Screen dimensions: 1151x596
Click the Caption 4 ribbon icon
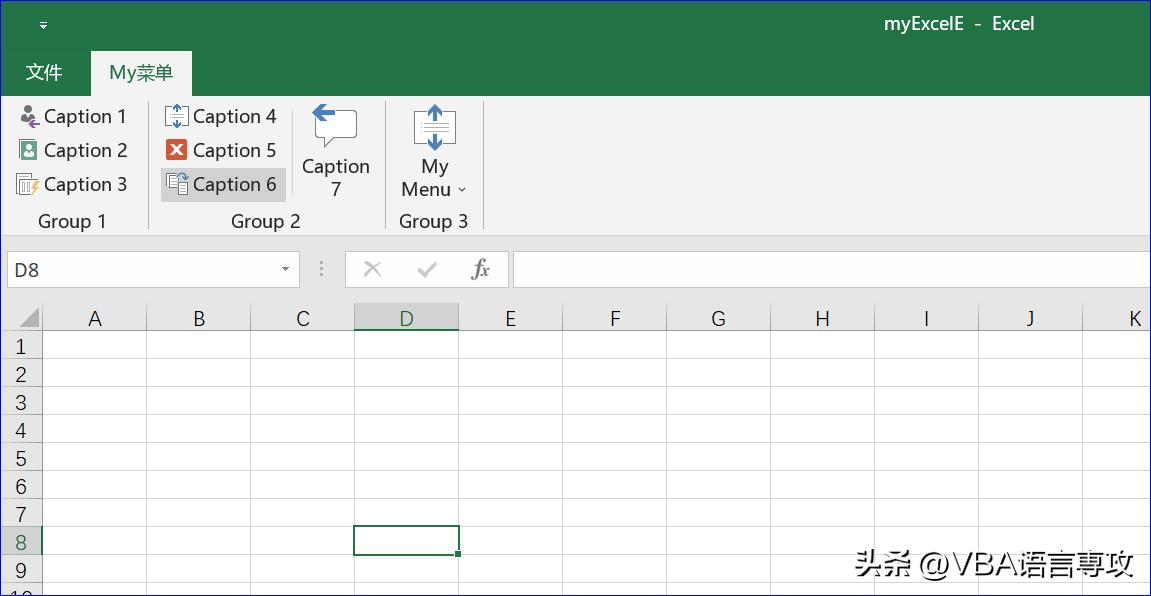pos(177,116)
